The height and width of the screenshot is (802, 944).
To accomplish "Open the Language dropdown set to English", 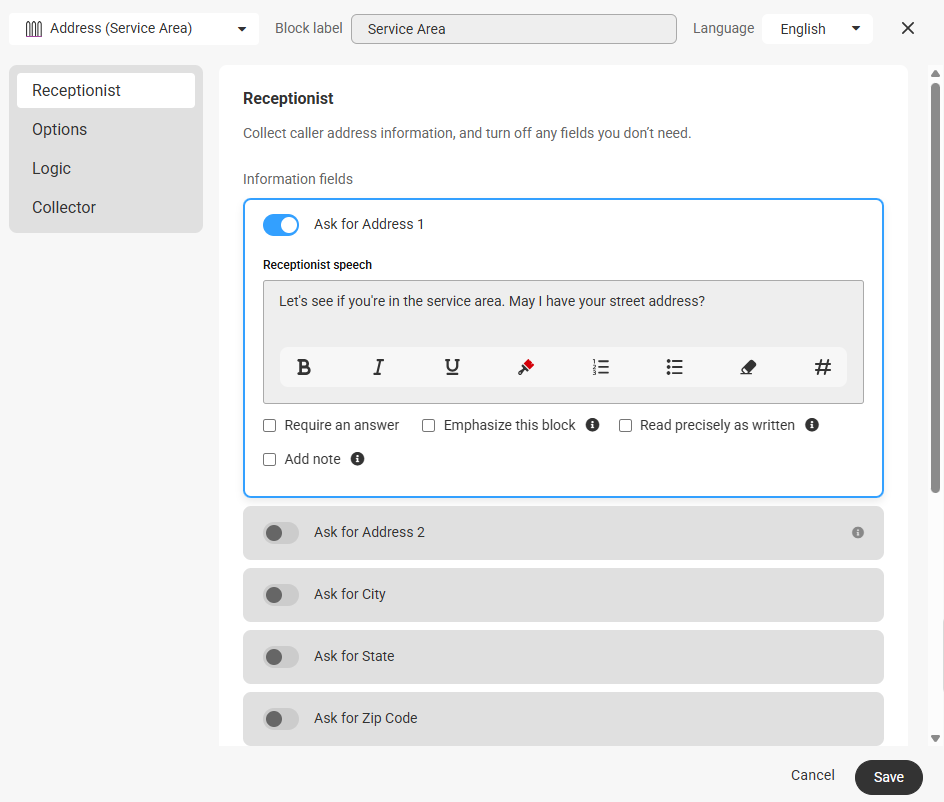I will pyautogui.click(x=817, y=29).
